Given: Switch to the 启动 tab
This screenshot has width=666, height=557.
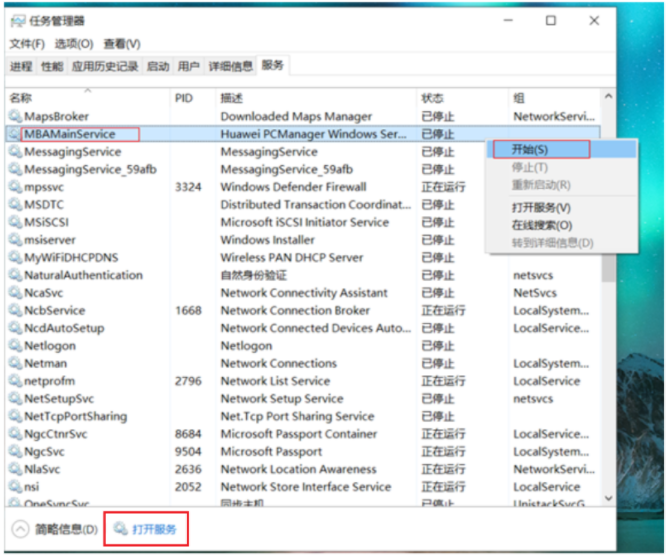Looking at the screenshot, I should 157,66.
